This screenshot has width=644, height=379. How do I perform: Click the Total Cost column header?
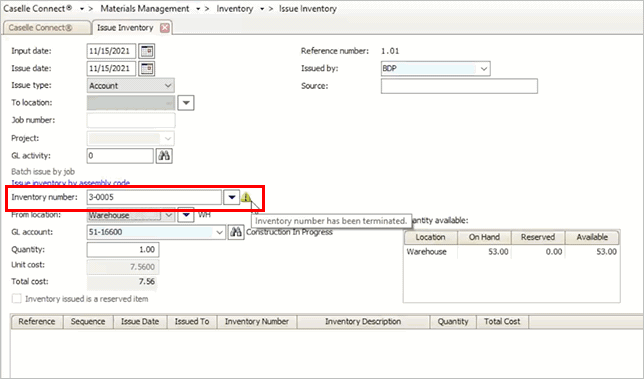[502, 322]
